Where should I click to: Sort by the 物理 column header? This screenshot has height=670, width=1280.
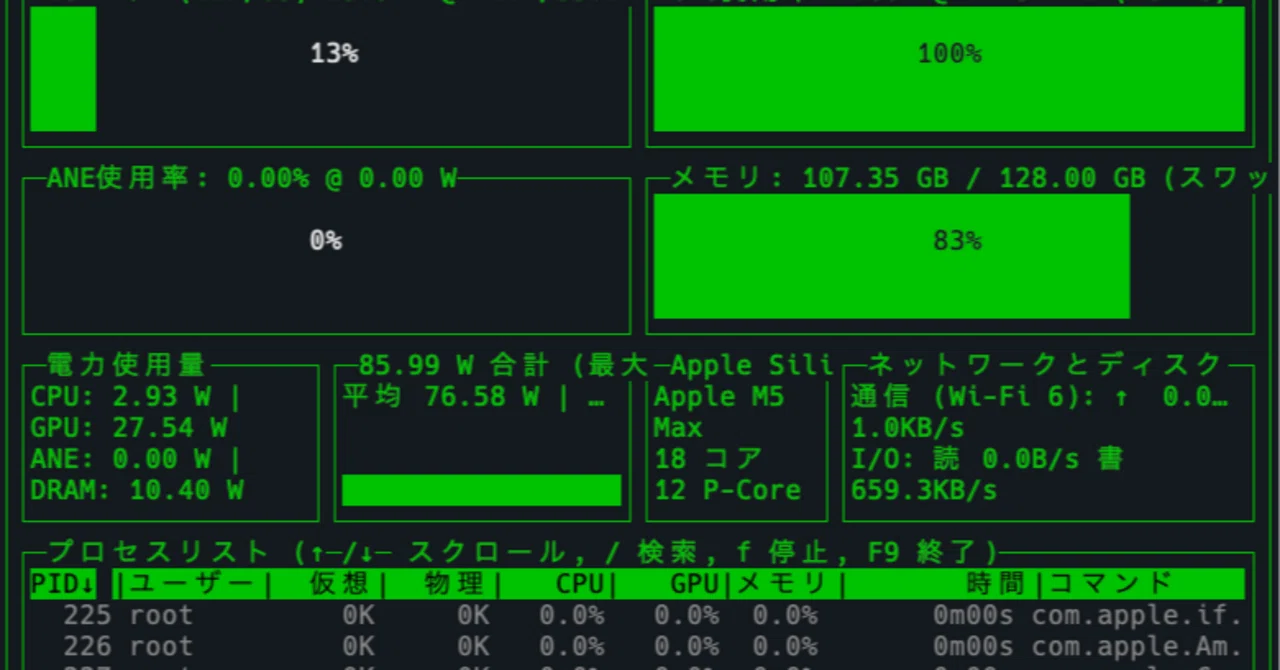[x=453, y=584]
